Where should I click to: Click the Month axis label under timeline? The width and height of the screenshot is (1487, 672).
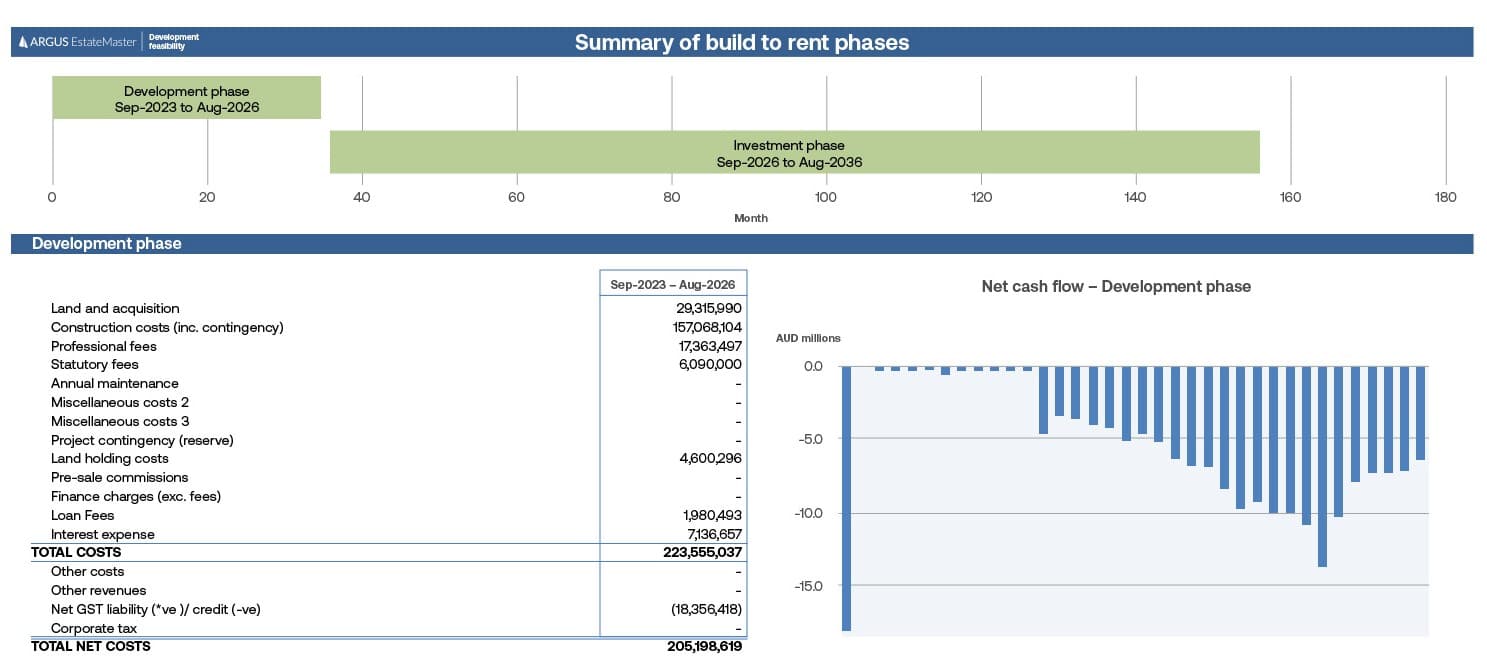[751, 218]
